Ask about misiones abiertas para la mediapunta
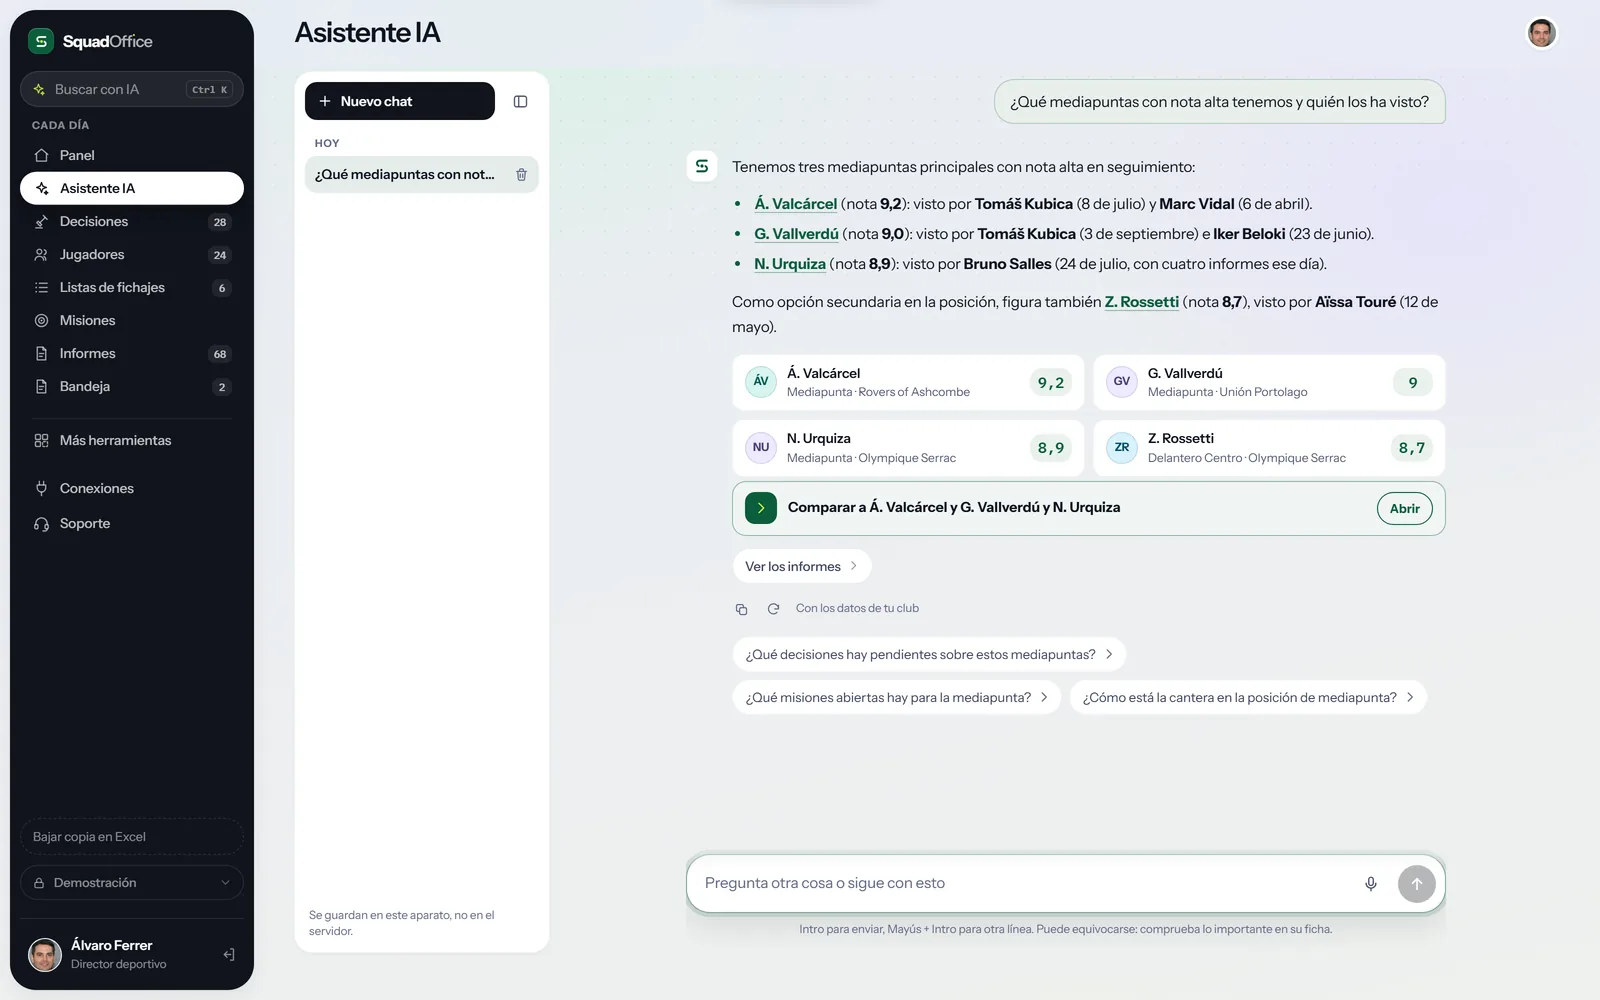 897,698
